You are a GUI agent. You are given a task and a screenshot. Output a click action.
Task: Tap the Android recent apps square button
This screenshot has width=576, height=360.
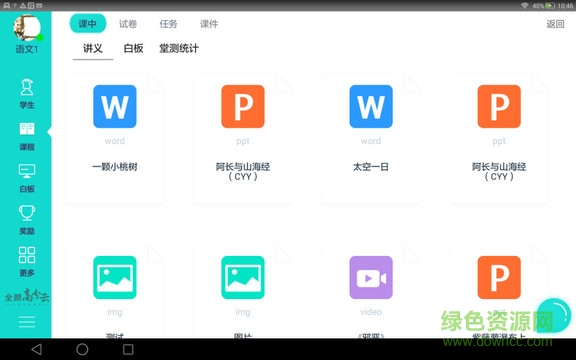tap(128, 349)
